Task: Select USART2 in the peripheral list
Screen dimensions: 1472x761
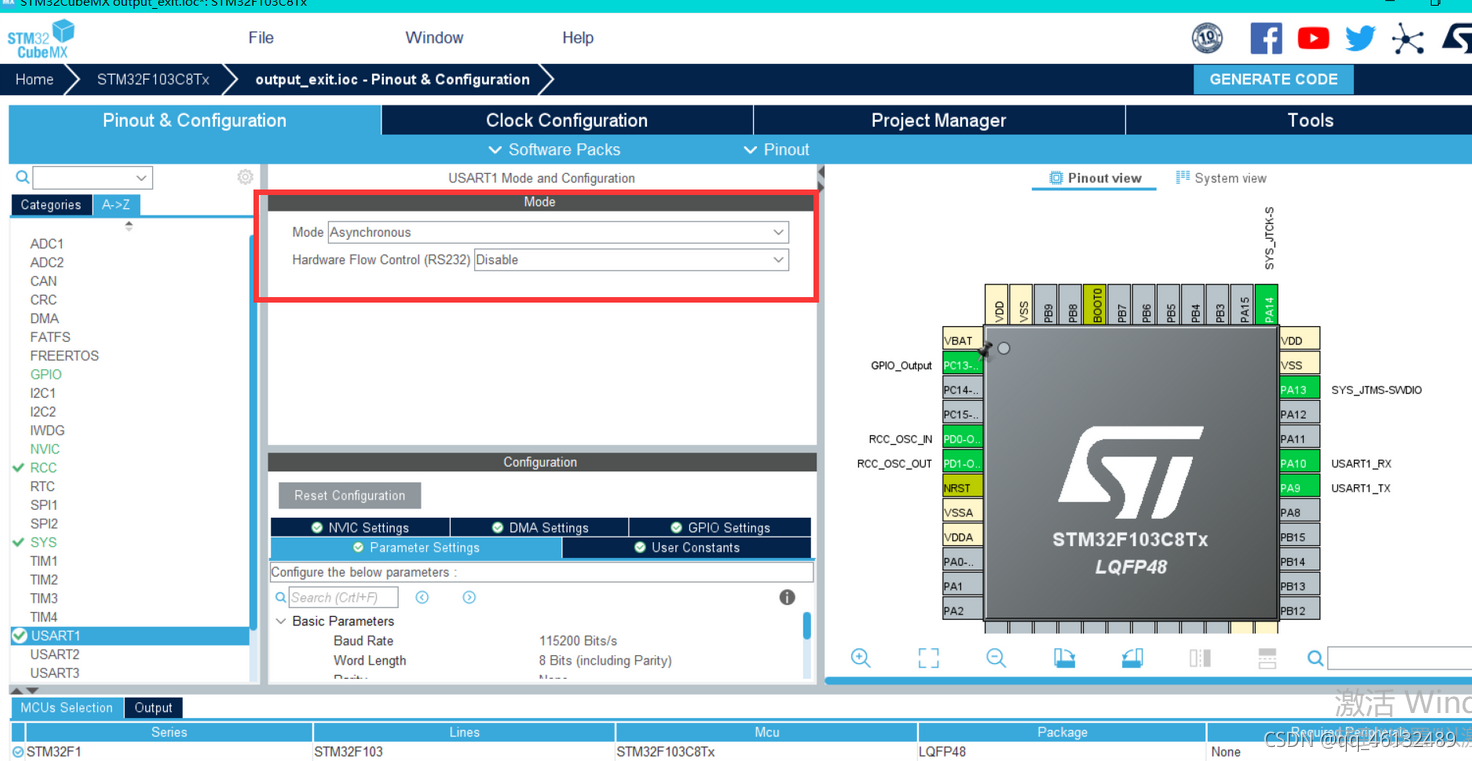Action: (55, 654)
